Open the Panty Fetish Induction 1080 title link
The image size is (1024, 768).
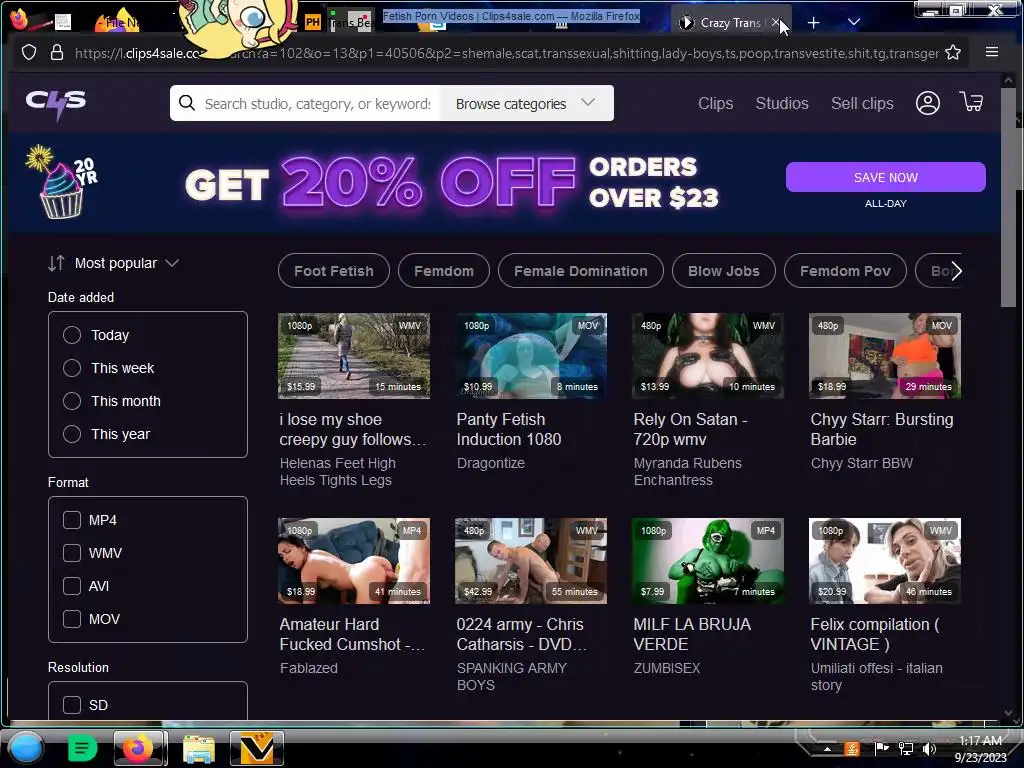click(509, 429)
